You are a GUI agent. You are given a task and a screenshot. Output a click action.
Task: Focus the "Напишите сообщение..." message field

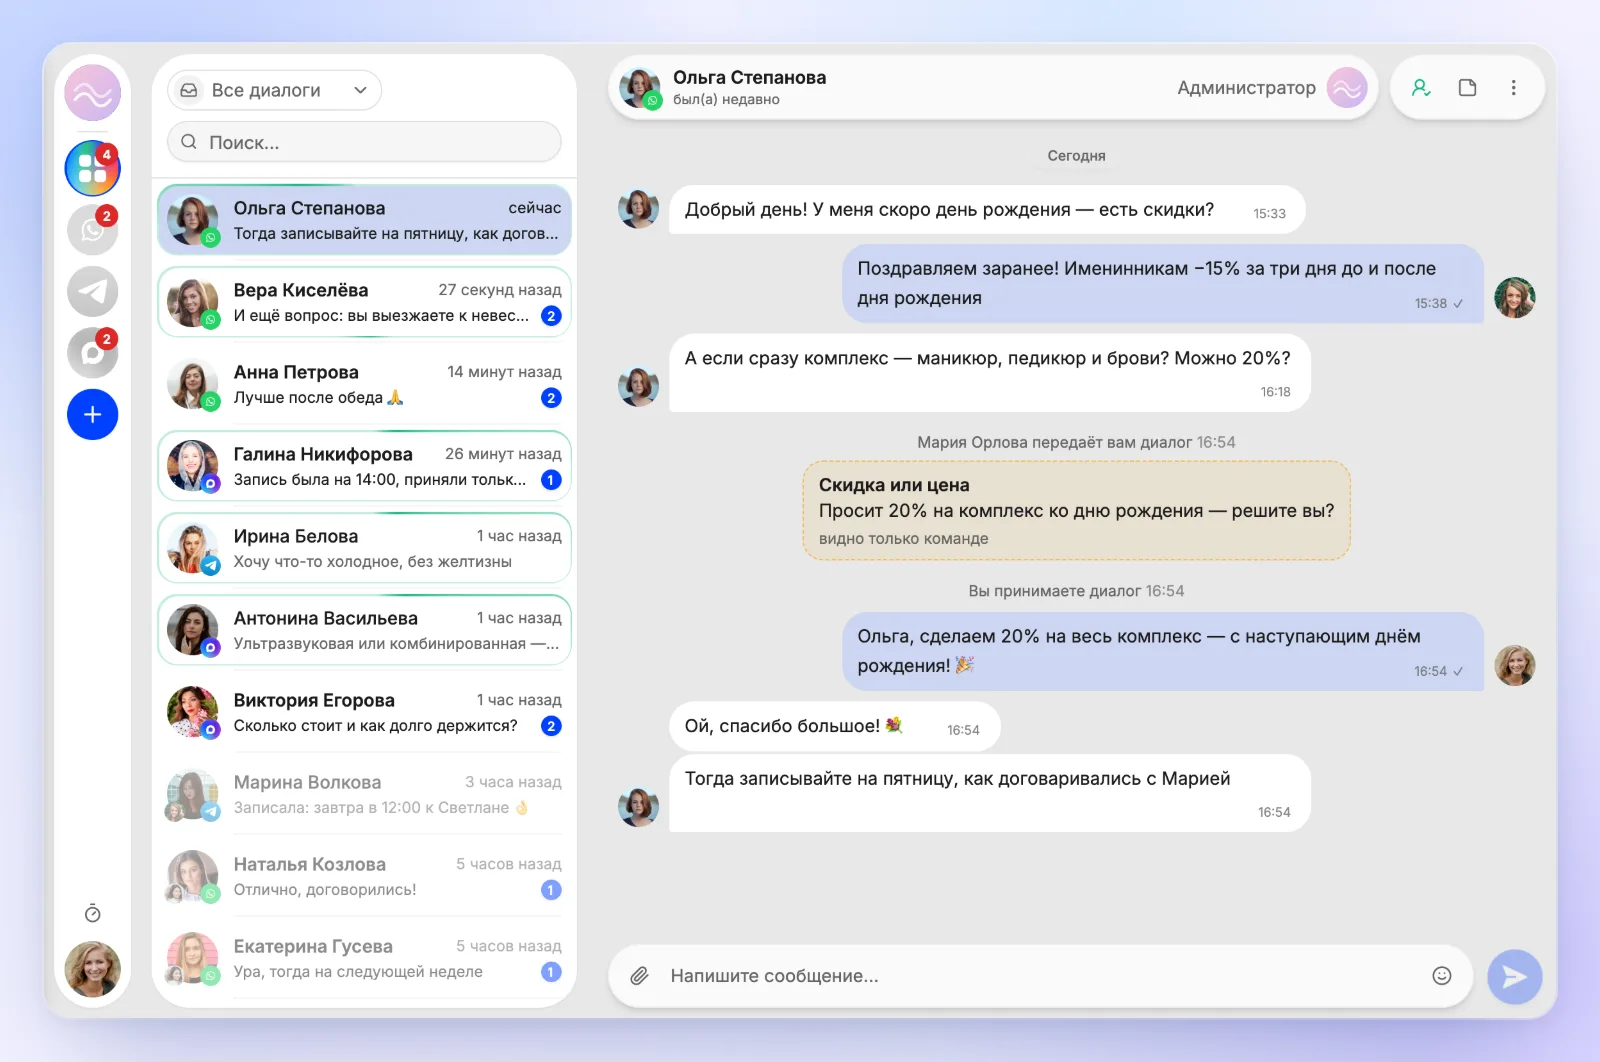tap(1040, 976)
